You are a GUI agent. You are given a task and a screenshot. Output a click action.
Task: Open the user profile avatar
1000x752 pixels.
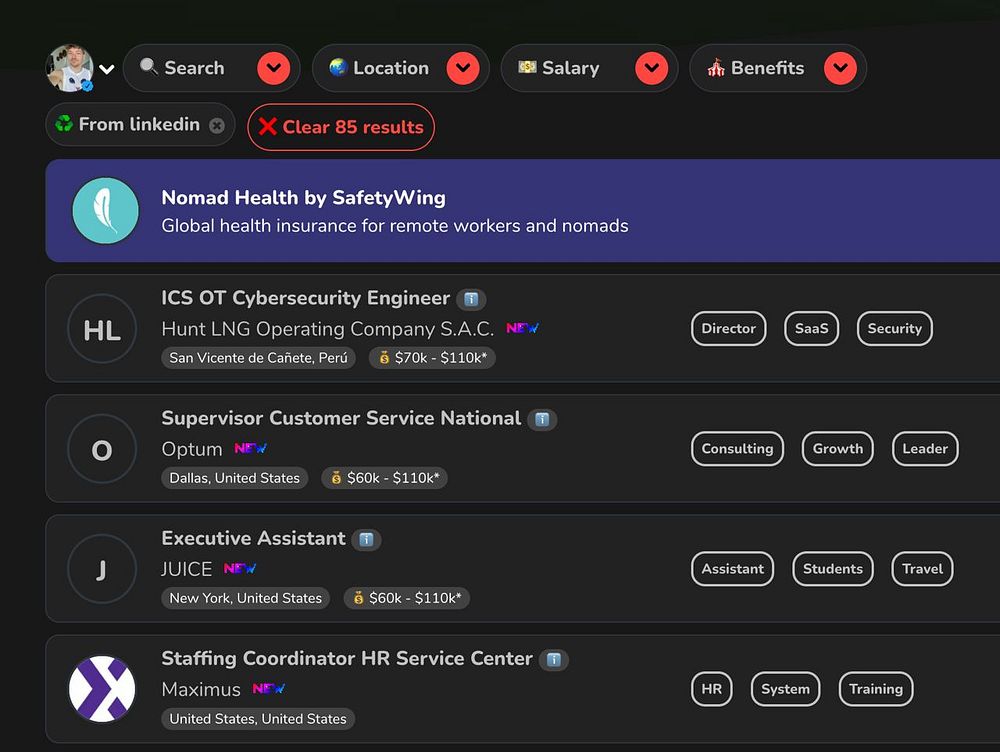70,68
